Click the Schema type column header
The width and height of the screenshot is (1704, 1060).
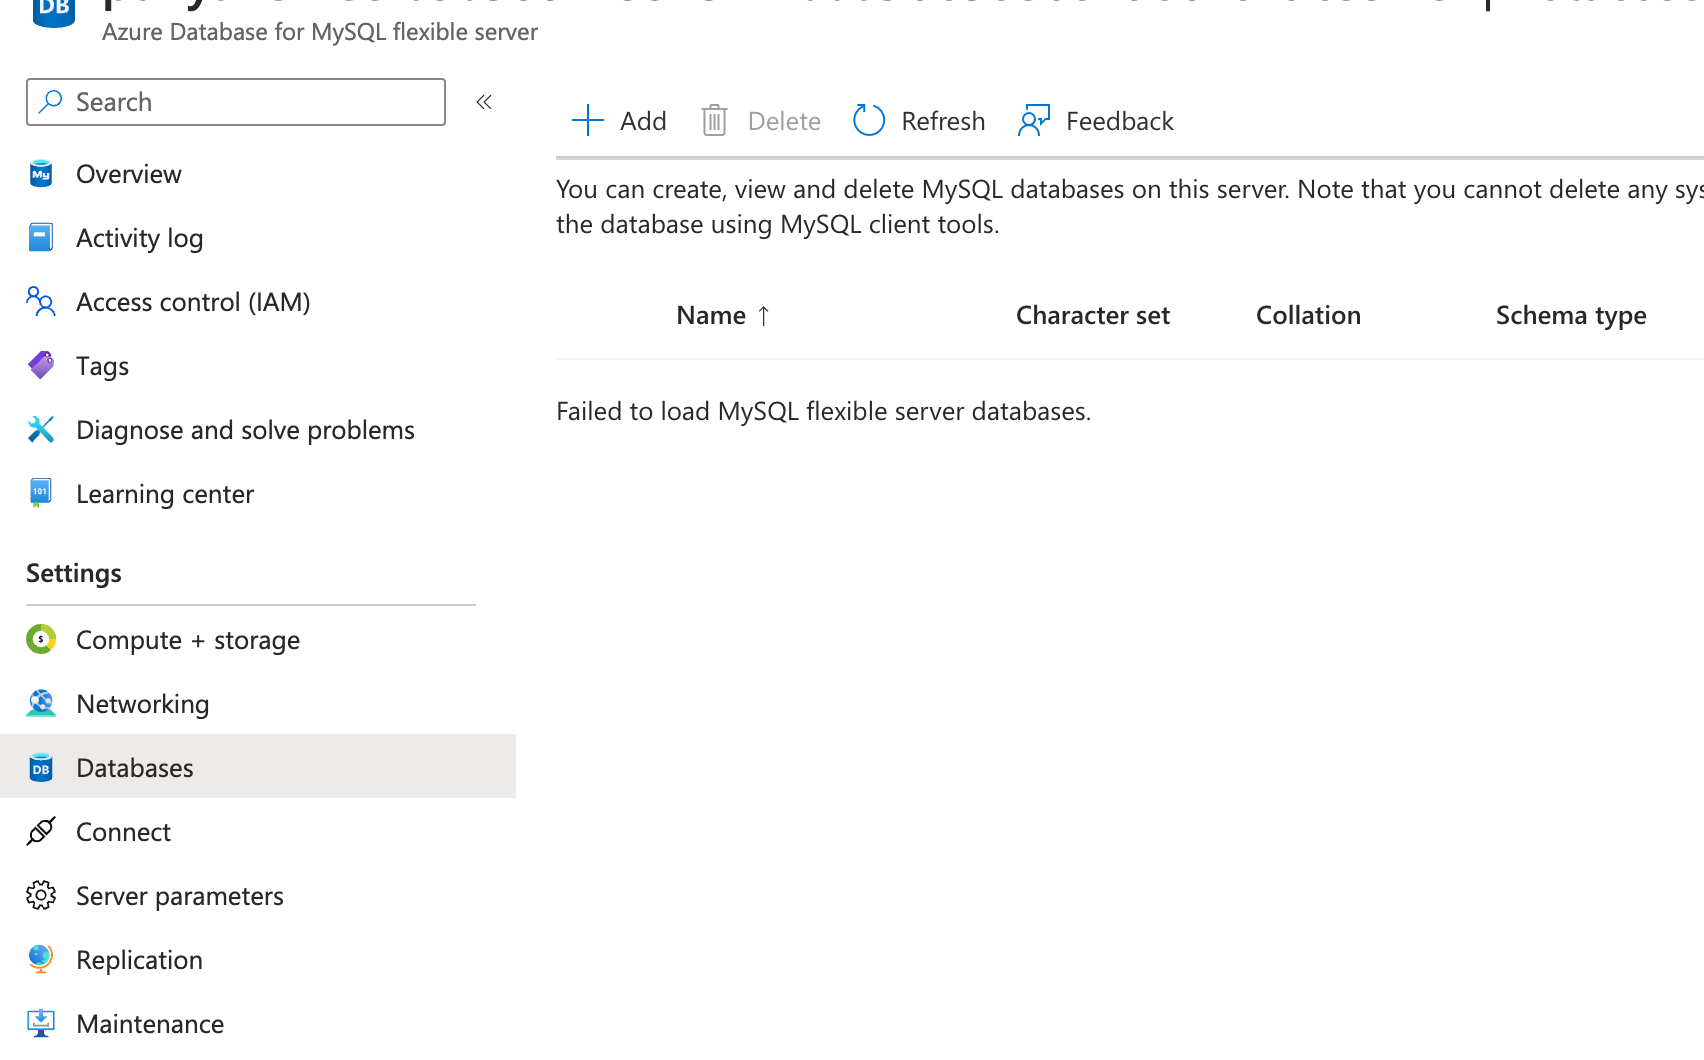[1571, 315]
